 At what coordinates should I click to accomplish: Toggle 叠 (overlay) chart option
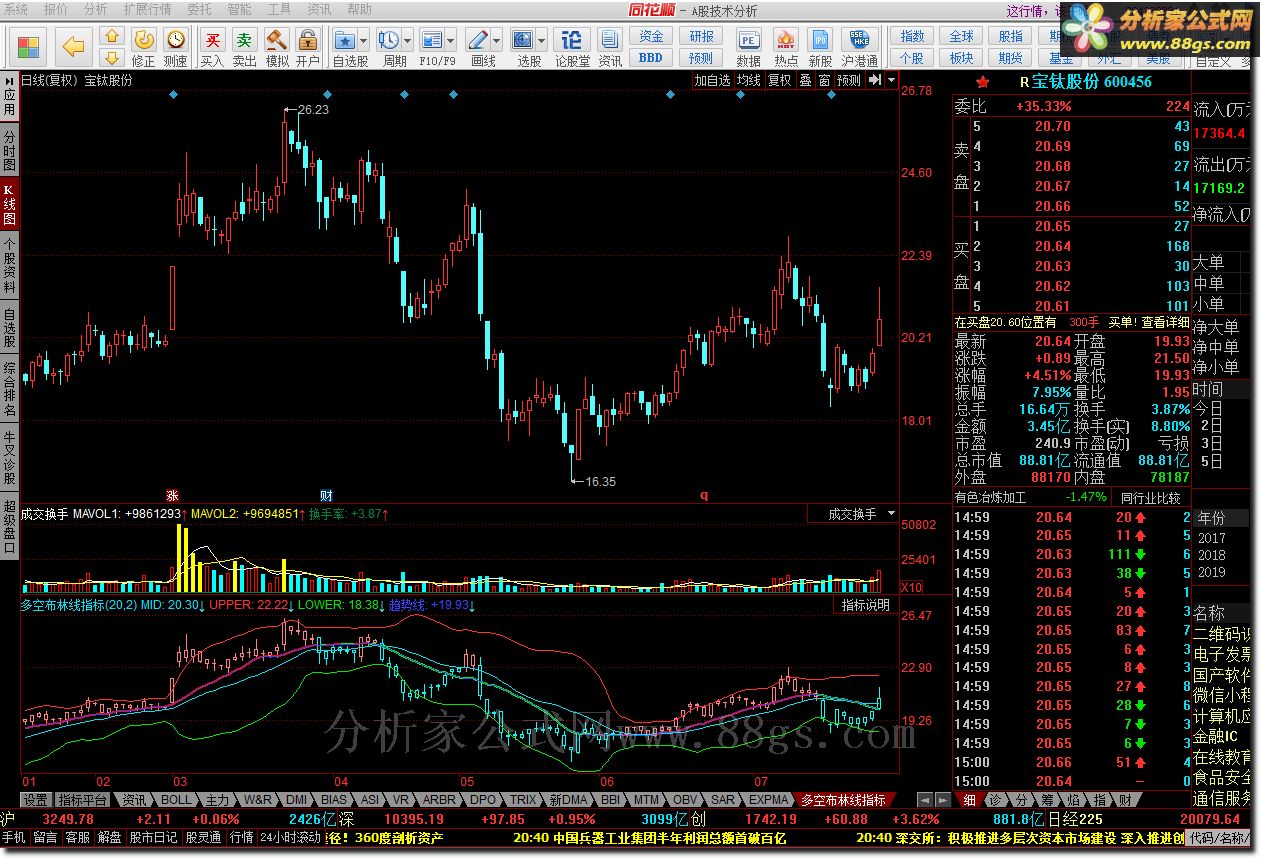(805, 80)
